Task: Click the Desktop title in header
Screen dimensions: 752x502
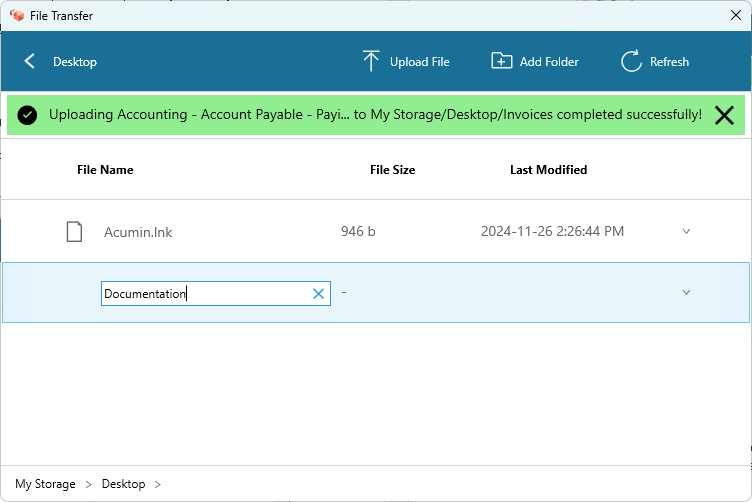Action: click(75, 62)
